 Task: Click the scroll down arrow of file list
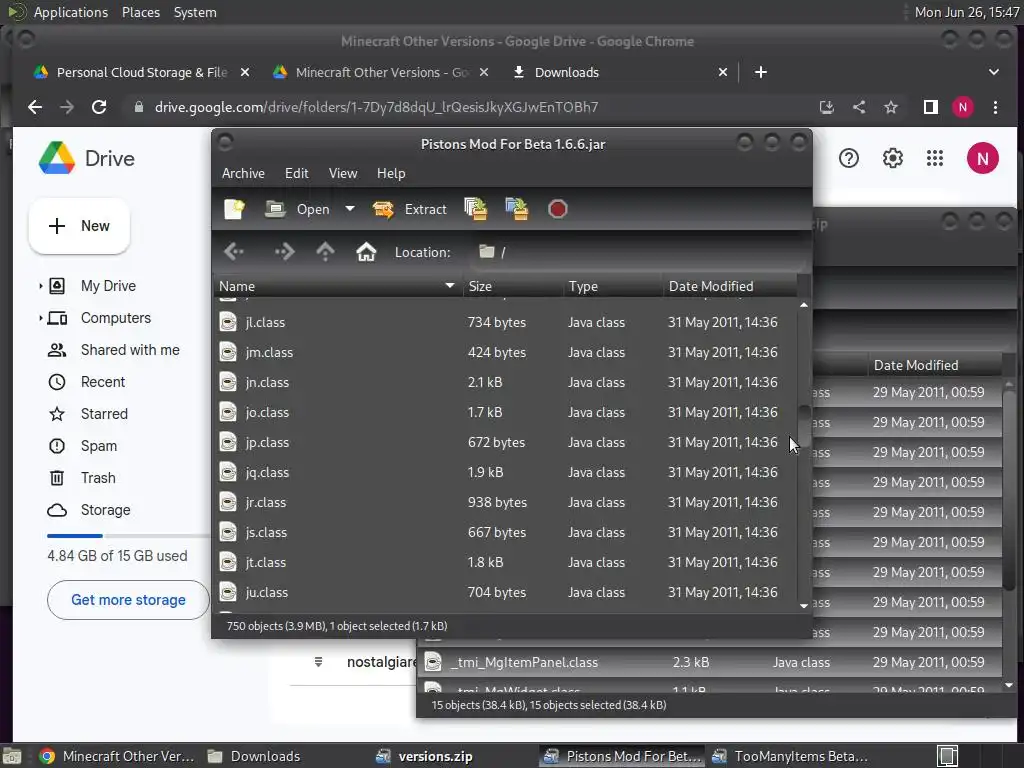pyautogui.click(x=804, y=605)
